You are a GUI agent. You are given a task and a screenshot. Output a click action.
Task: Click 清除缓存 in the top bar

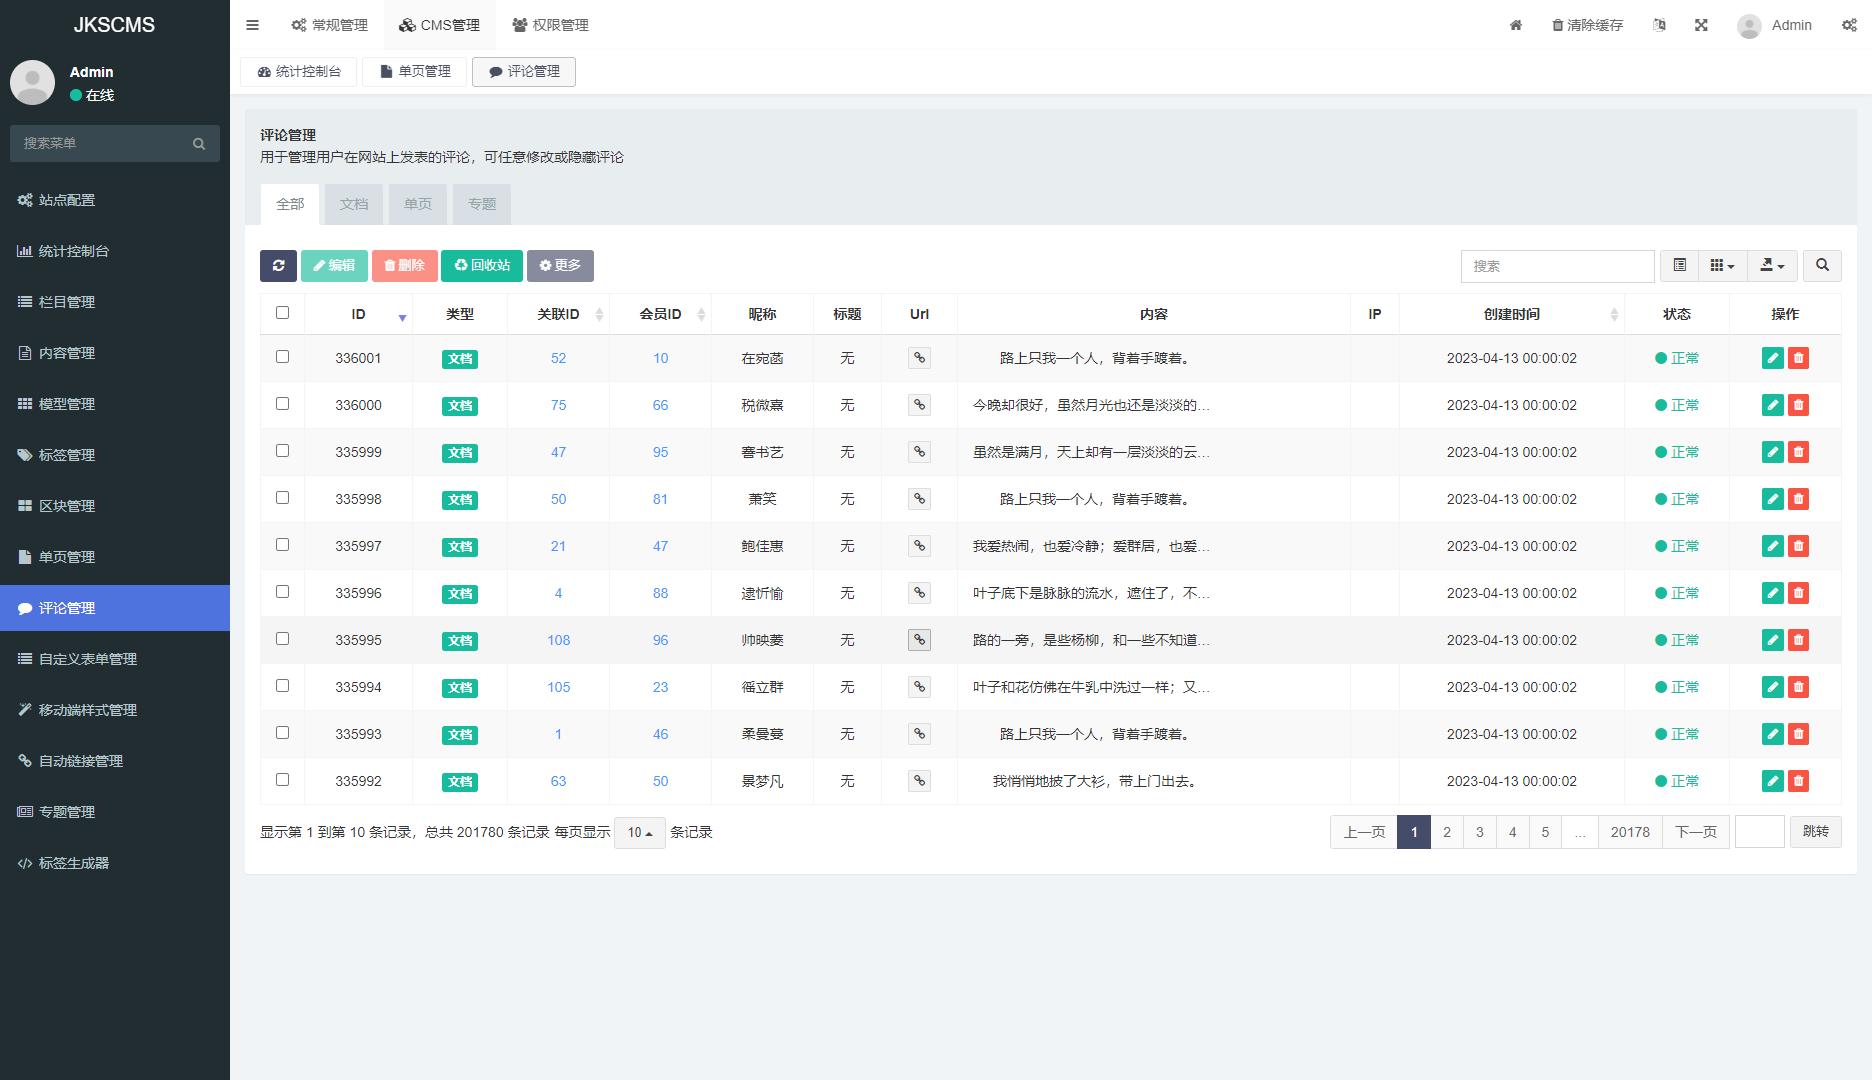(1587, 25)
